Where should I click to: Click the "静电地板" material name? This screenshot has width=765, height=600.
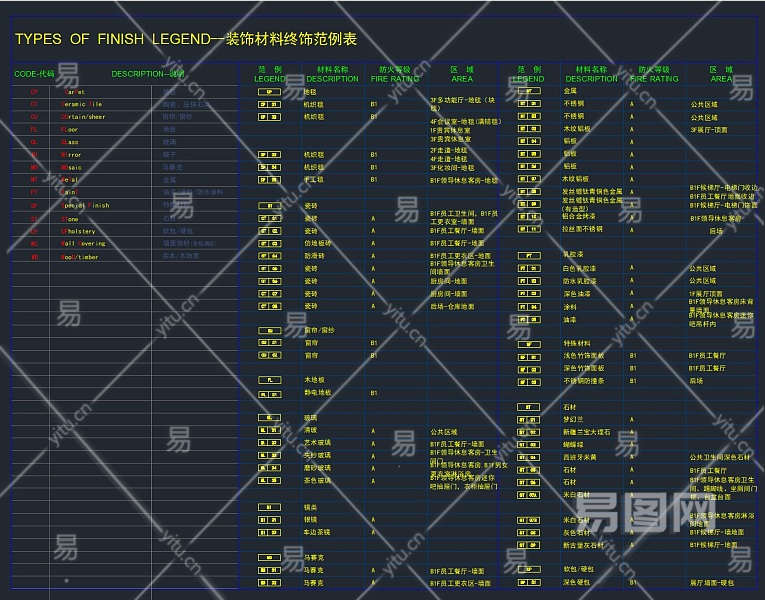[x=318, y=392]
